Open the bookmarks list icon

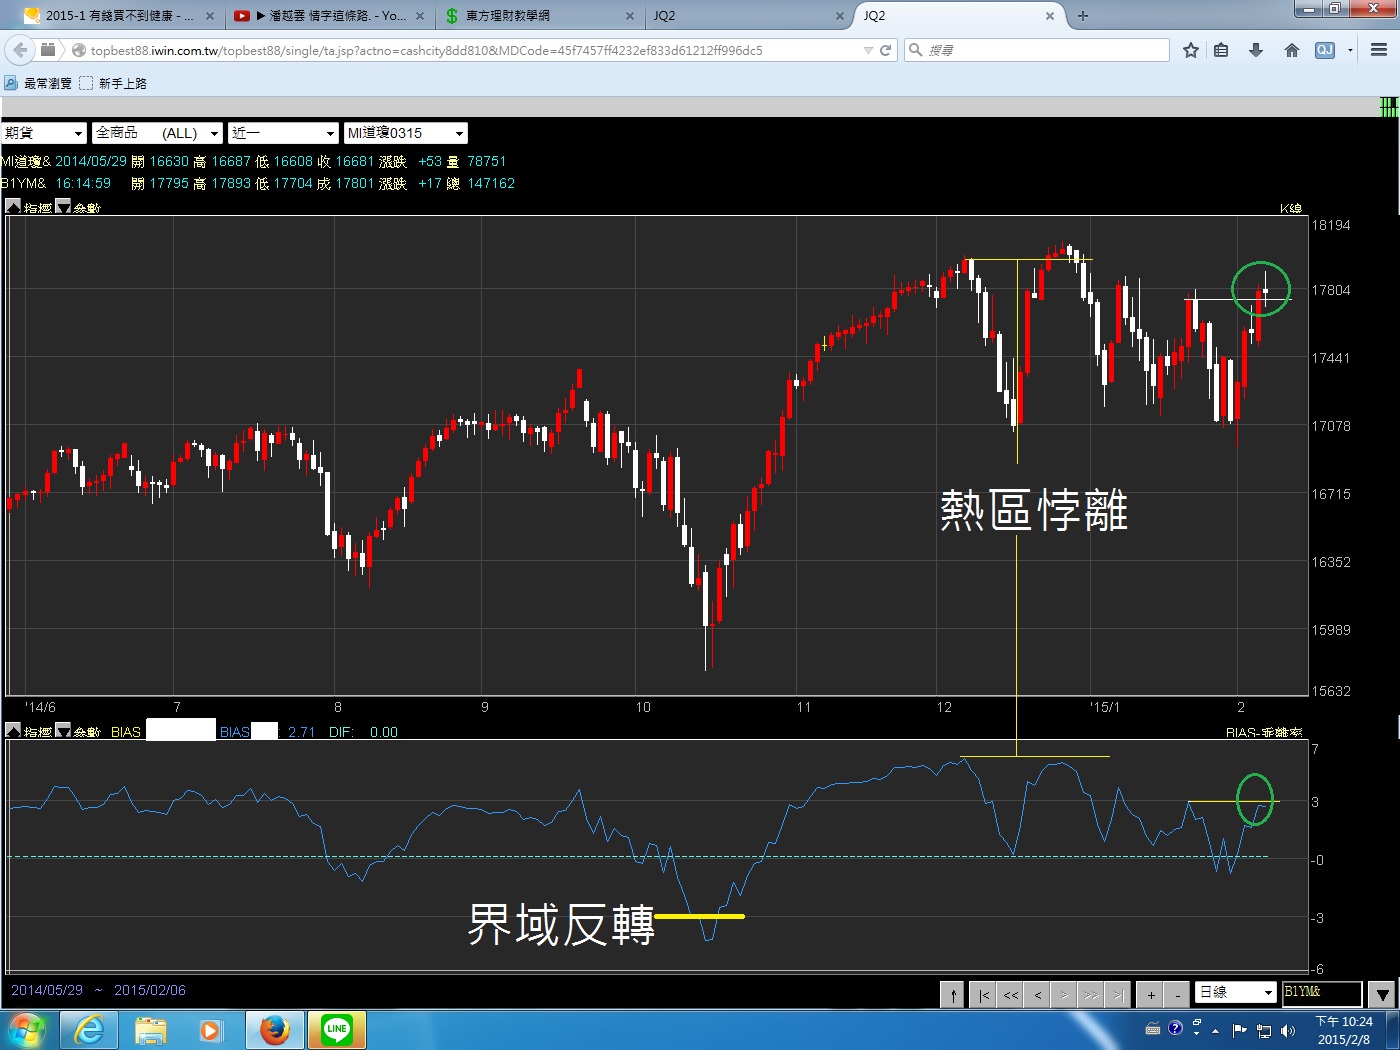point(1222,50)
